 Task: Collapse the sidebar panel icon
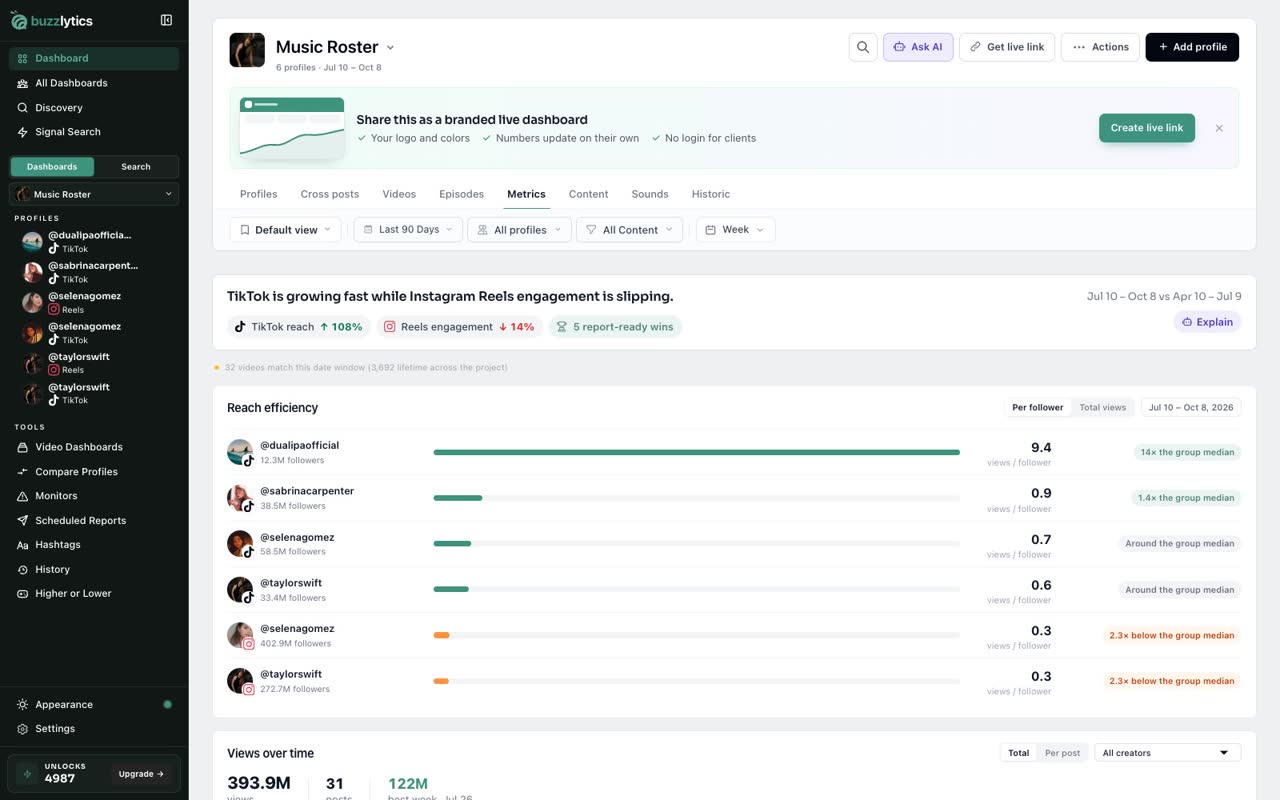tap(166, 20)
